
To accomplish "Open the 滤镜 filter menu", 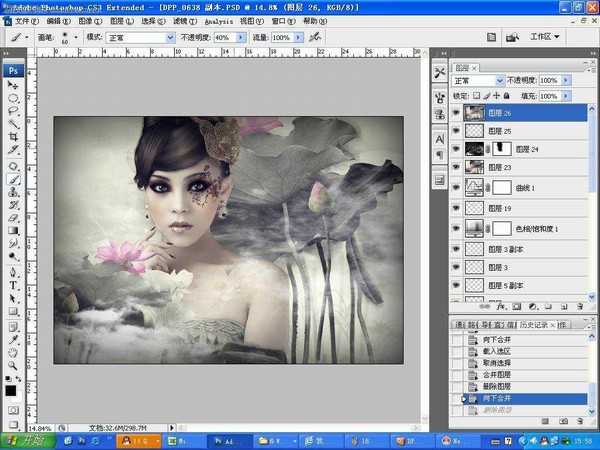I will coord(183,20).
